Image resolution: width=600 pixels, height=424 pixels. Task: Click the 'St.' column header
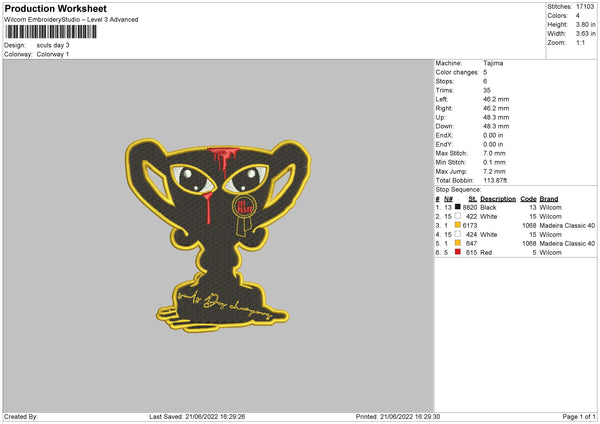point(473,199)
